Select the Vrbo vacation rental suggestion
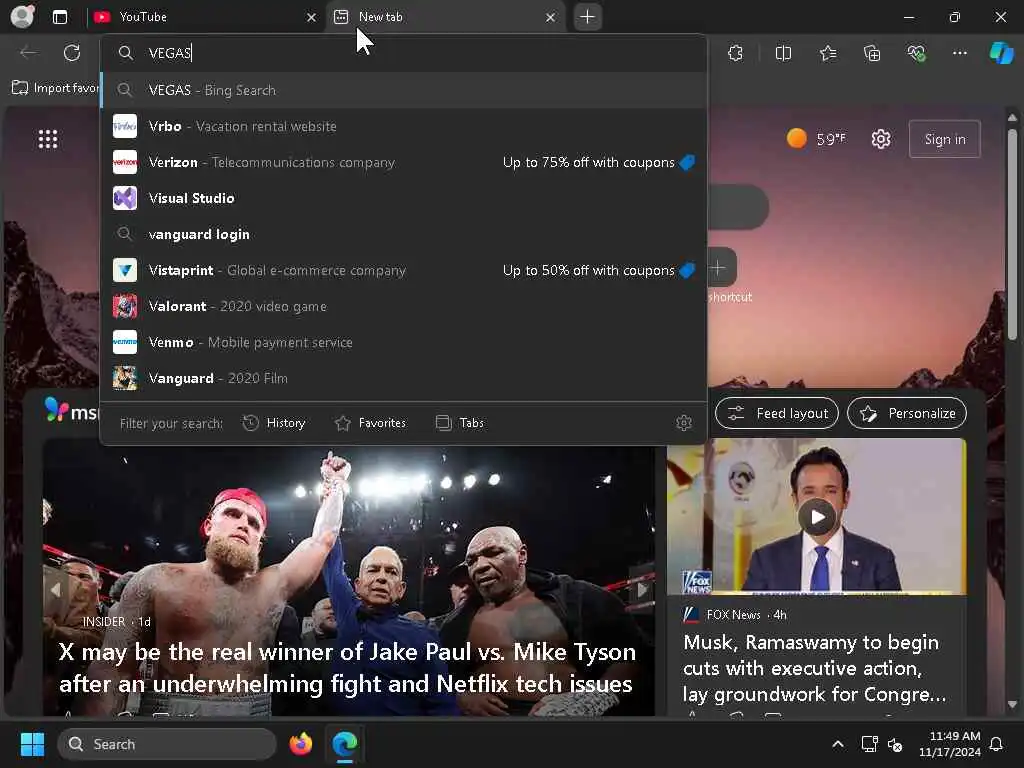1024x768 pixels. click(404, 126)
